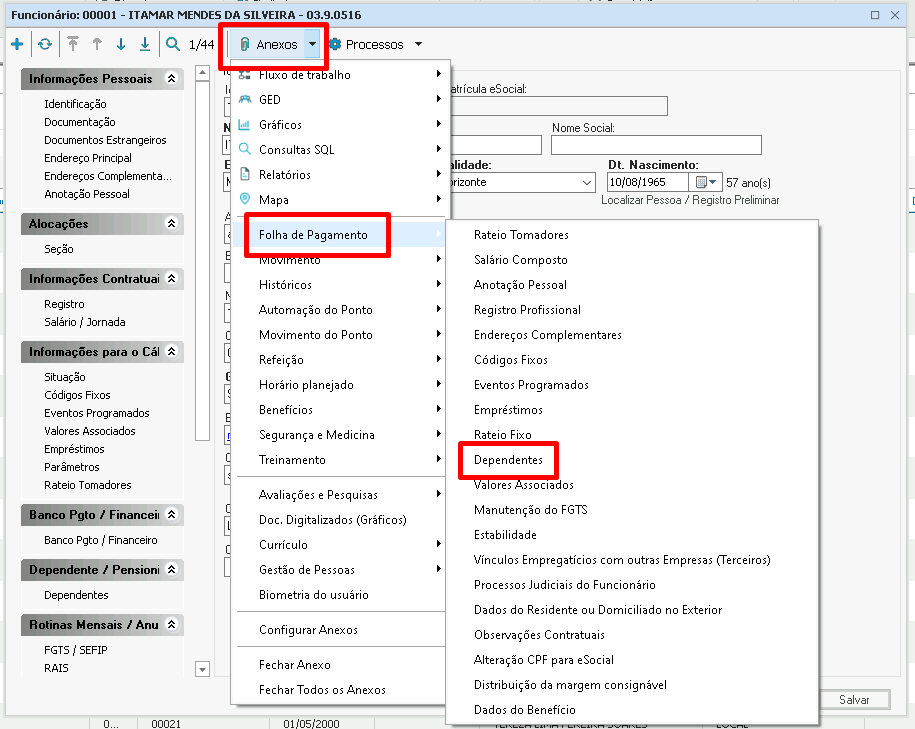The image size is (915, 729).
Task: Collapse Informações para o Cálculo section
Action: point(172,351)
